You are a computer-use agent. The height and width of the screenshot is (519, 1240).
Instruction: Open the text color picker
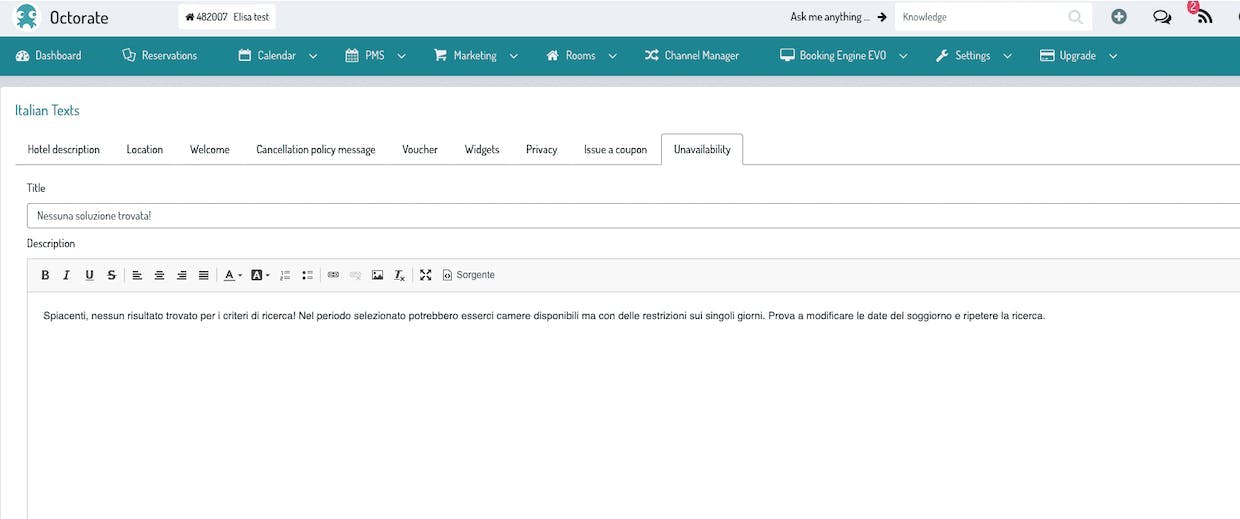(232, 275)
